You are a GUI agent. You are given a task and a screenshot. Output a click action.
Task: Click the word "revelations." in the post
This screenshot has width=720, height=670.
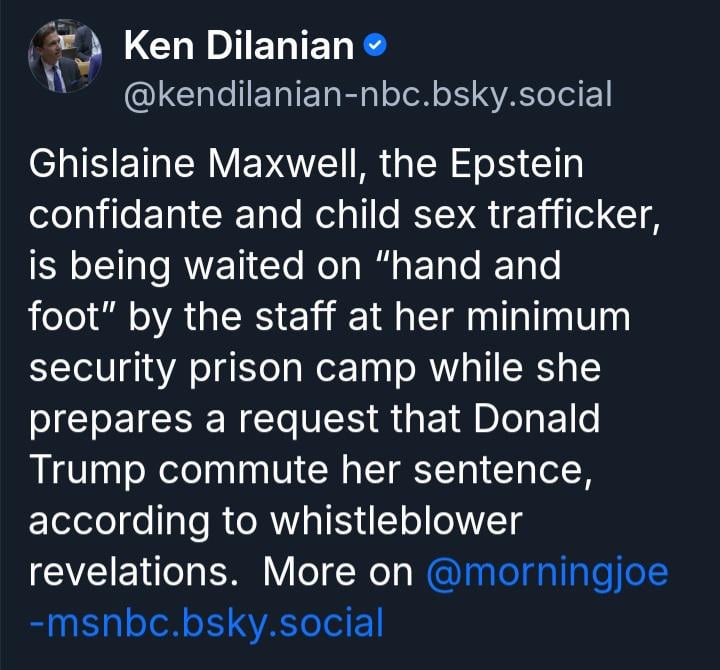click(133, 572)
